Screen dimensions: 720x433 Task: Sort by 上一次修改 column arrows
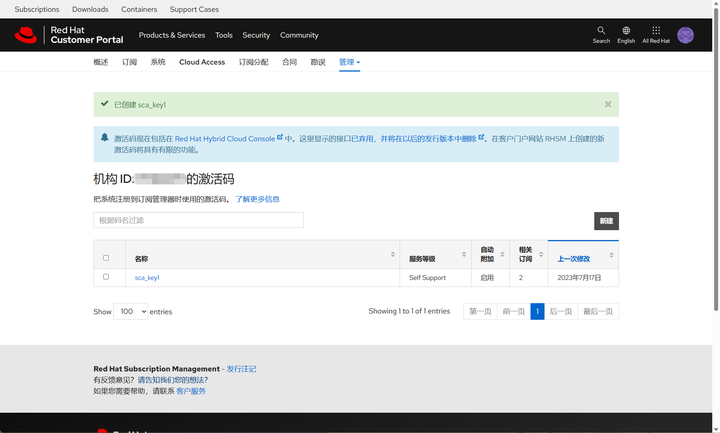pyautogui.click(x=611, y=254)
